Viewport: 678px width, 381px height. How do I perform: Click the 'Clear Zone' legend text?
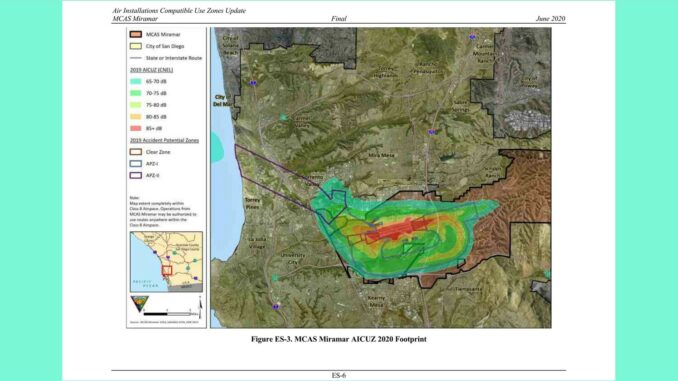pos(158,152)
